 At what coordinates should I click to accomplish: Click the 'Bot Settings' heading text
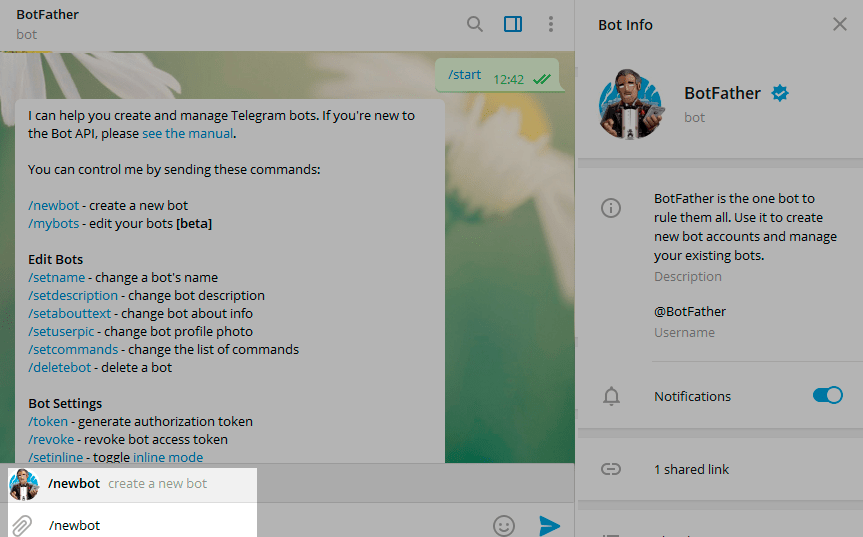[65, 404]
